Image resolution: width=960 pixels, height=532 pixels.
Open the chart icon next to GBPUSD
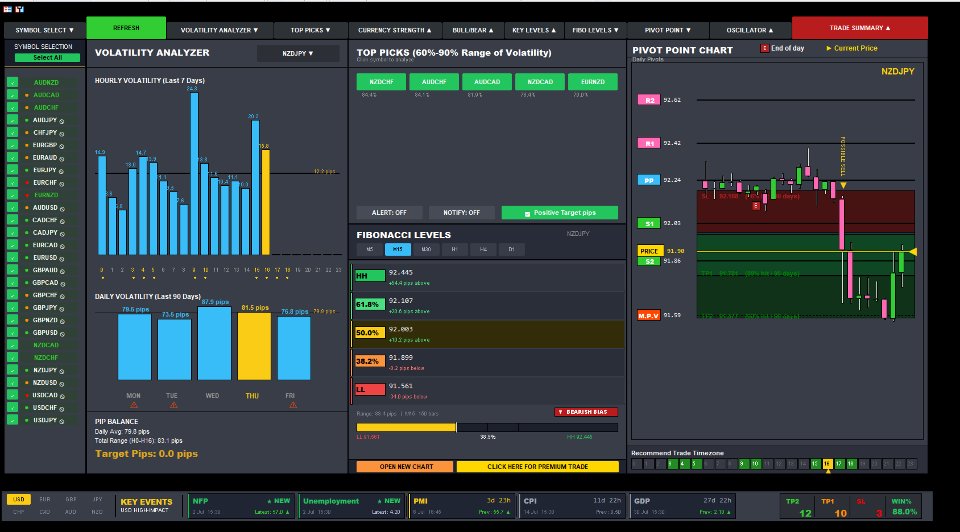[62, 334]
